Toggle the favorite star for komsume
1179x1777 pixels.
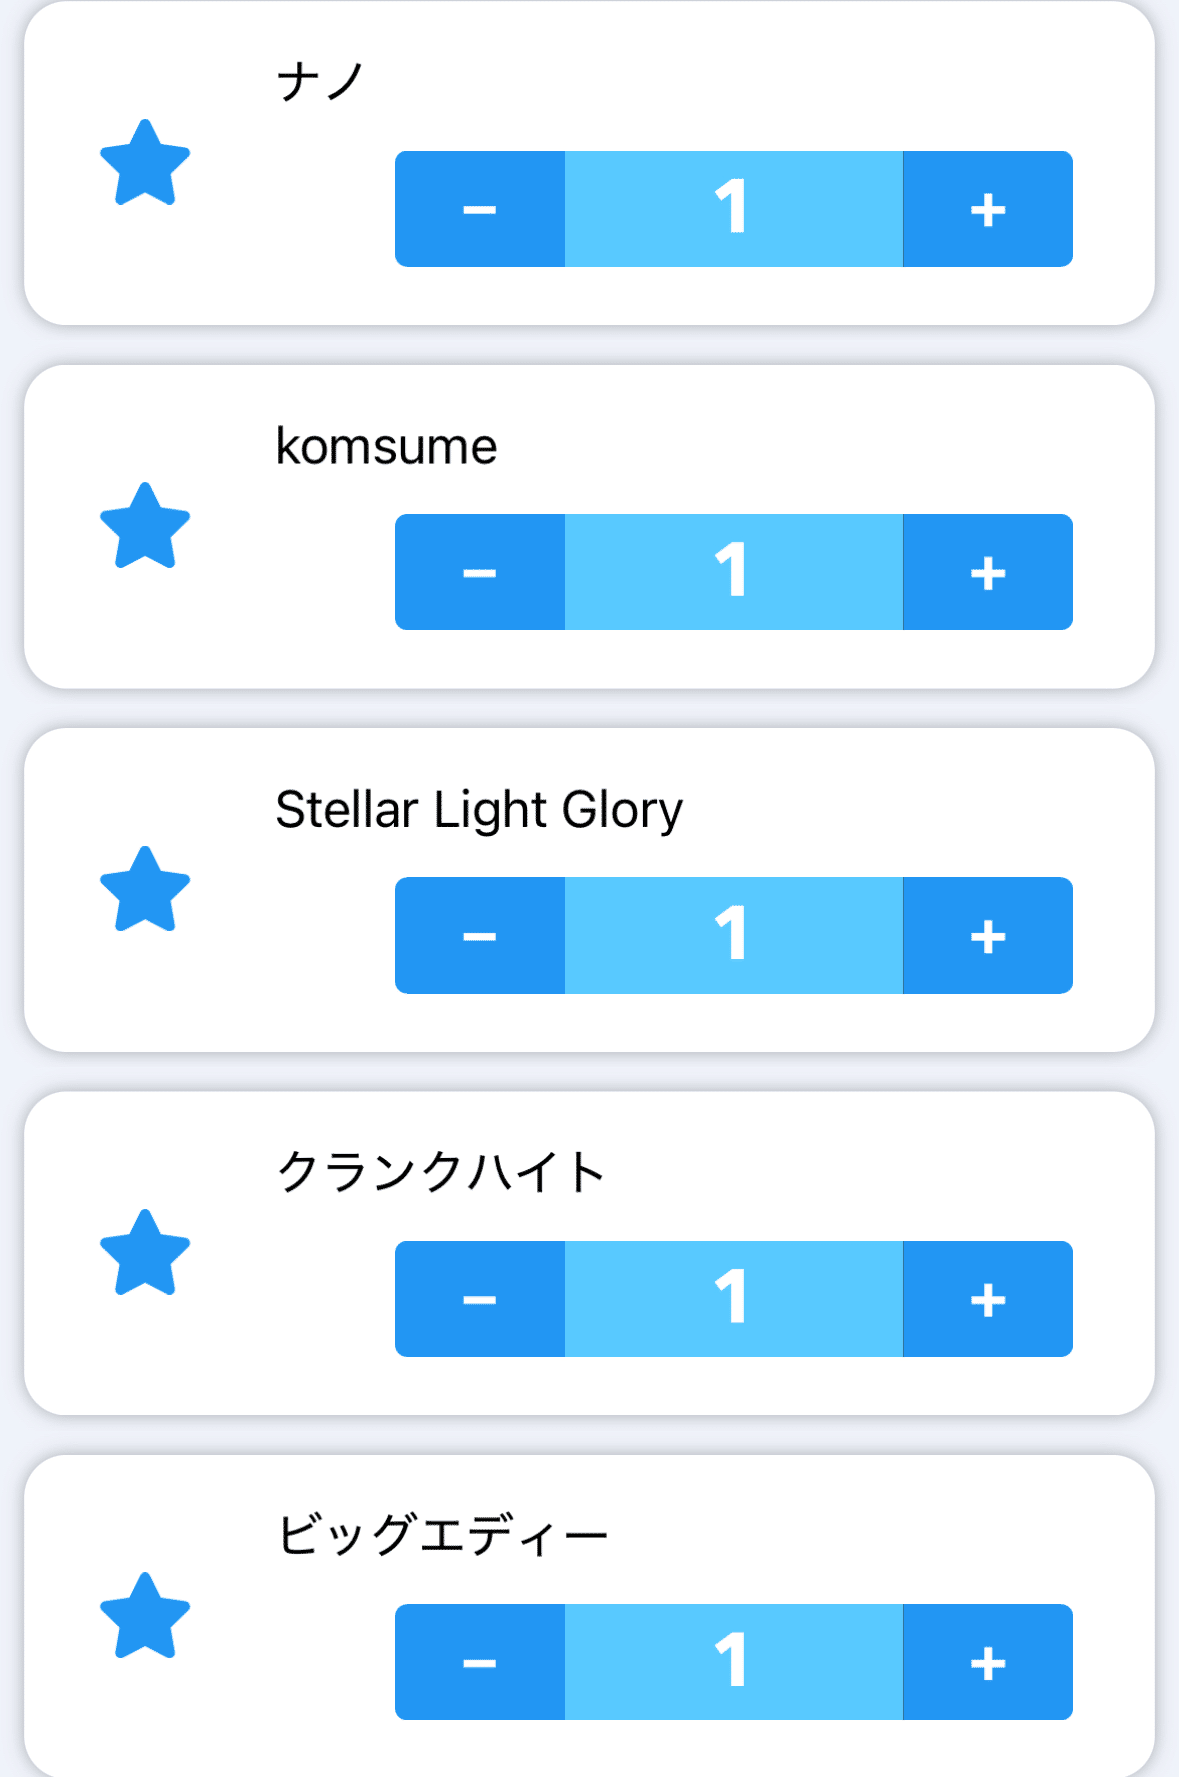click(x=145, y=526)
